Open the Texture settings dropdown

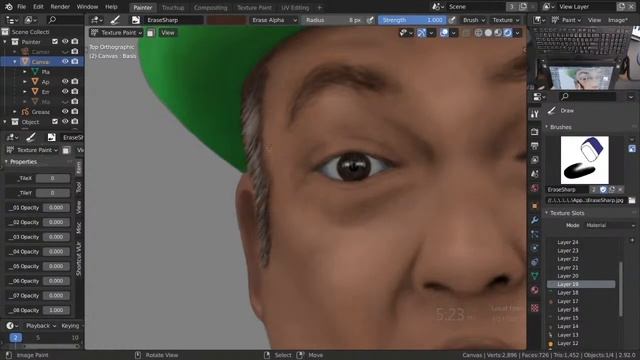tap(506, 20)
